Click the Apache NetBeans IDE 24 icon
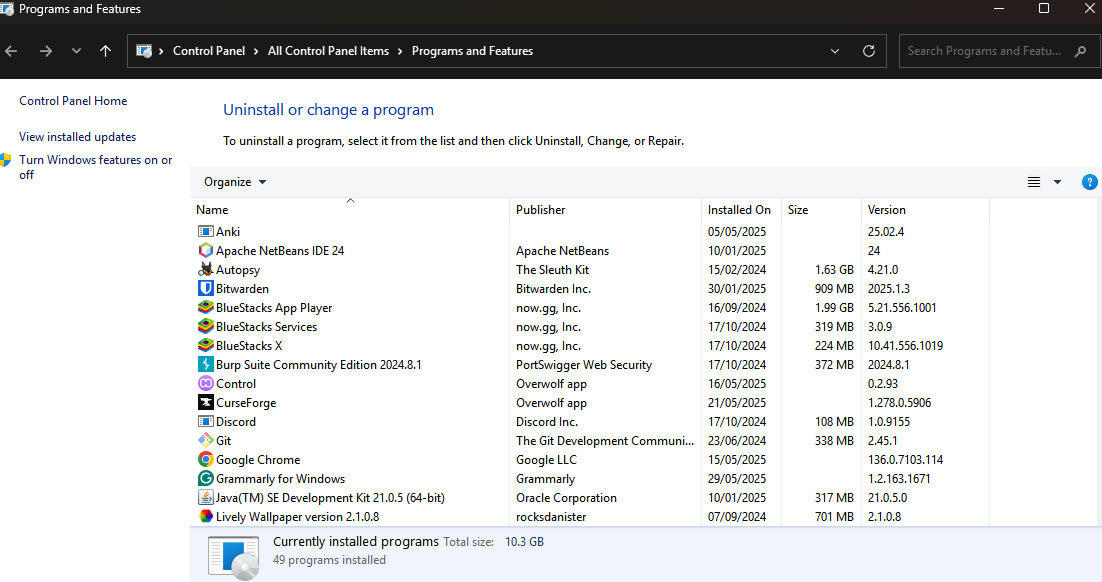Viewport: 1102px width, 582px height. point(205,250)
